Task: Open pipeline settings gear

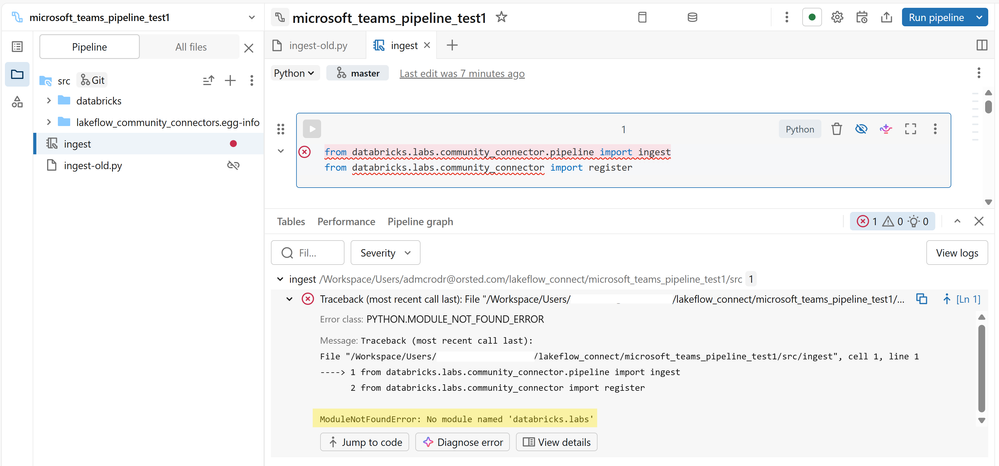Action: 837,18
